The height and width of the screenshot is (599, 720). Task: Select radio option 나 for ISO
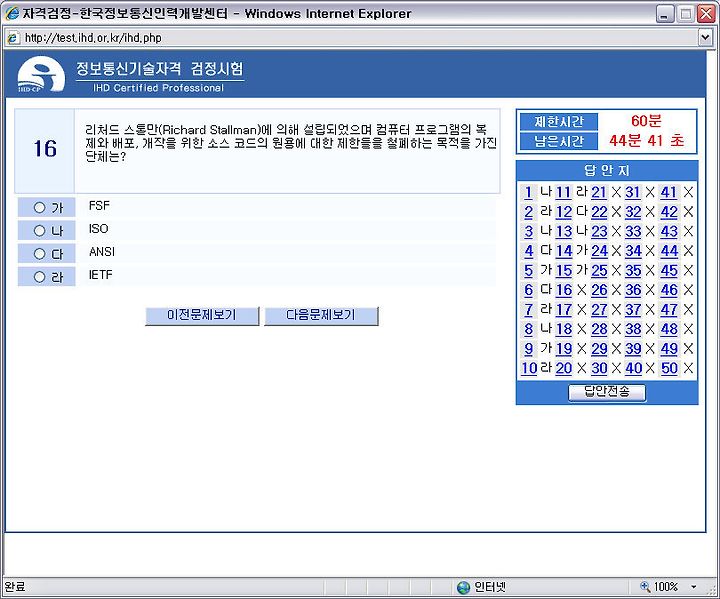click(39, 231)
